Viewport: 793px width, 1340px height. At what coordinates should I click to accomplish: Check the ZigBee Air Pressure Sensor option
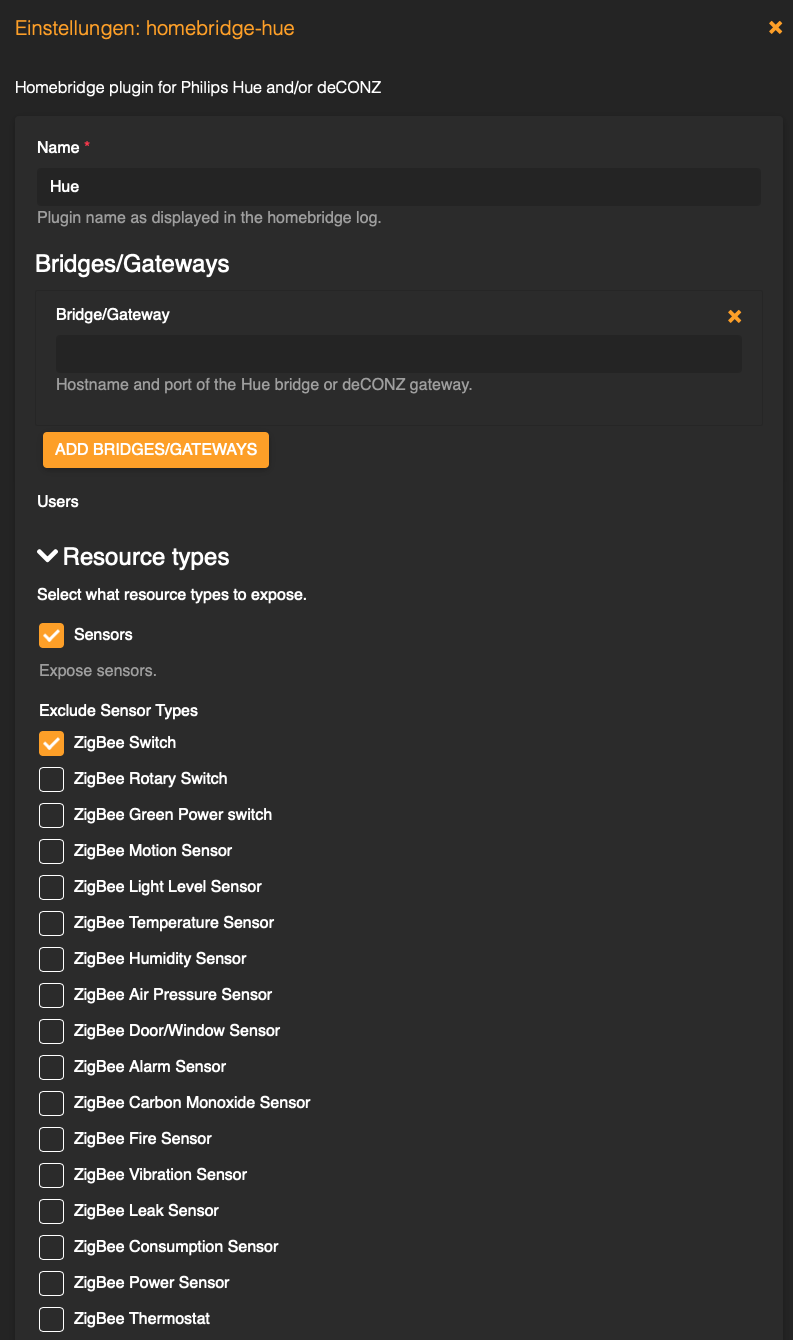(51, 995)
